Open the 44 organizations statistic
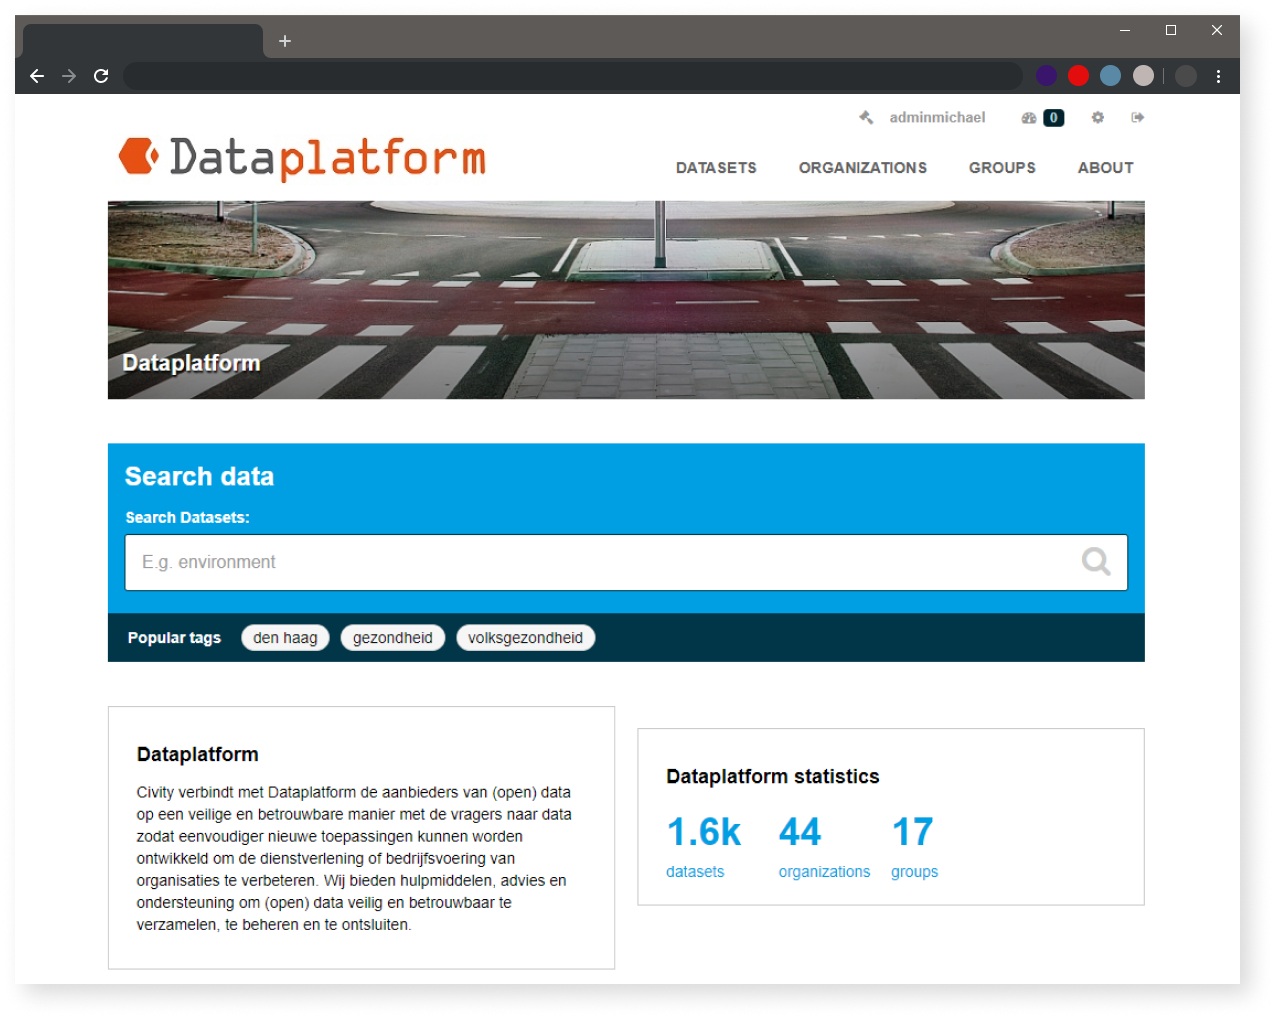 click(x=824, y=846)
